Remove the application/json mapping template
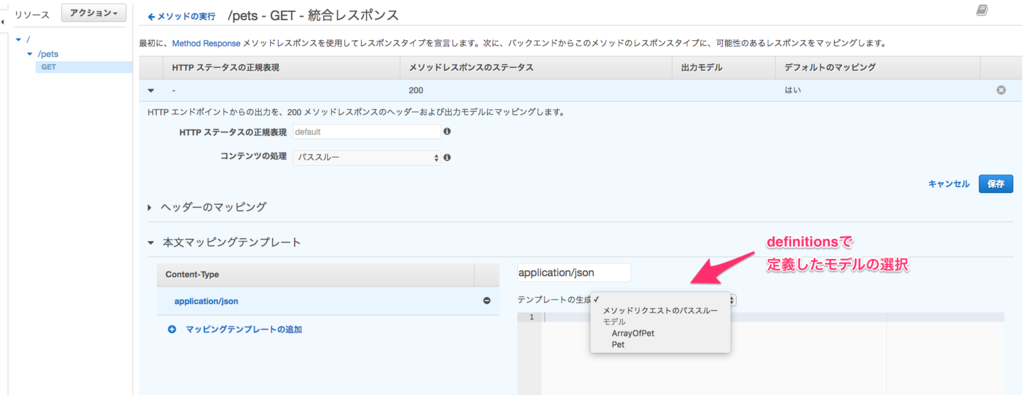Screen dimensions: 1024x395 point(487,301)
